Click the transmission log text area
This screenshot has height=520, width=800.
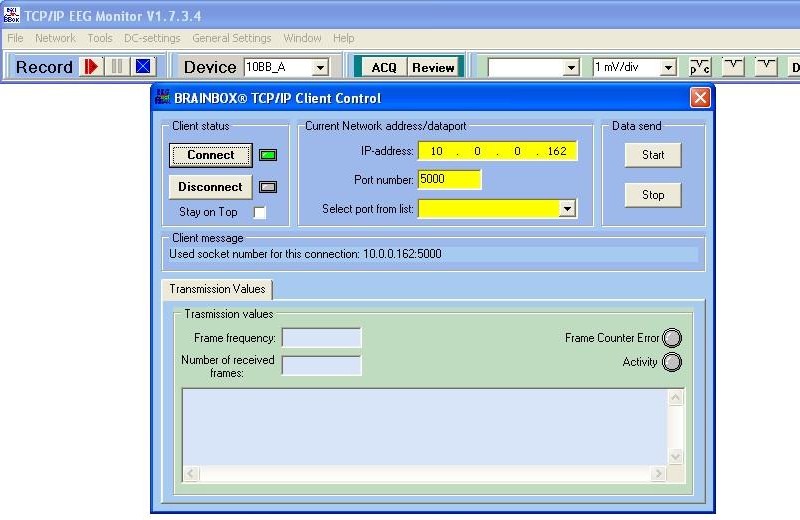pyautogui.click(x=425, y=427)
